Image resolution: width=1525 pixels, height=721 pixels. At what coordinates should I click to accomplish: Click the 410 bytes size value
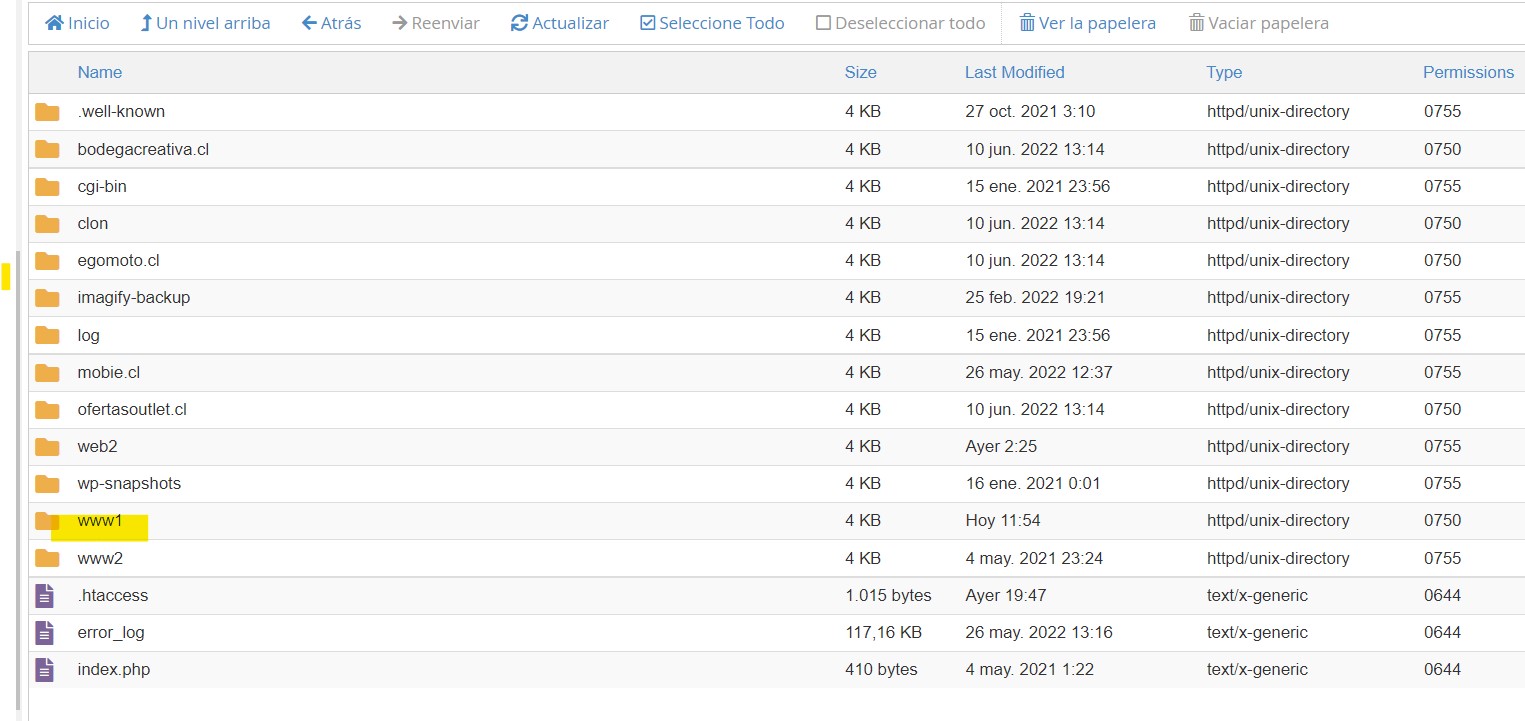[x=881, y=669]
